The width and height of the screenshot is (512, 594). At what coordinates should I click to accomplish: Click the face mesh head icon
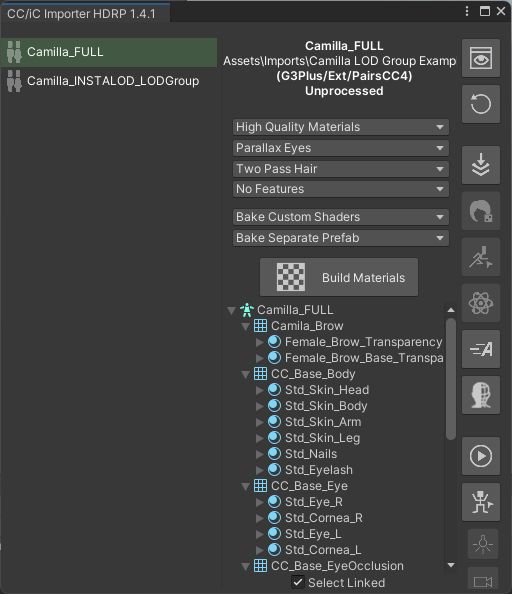coord(481,395)
